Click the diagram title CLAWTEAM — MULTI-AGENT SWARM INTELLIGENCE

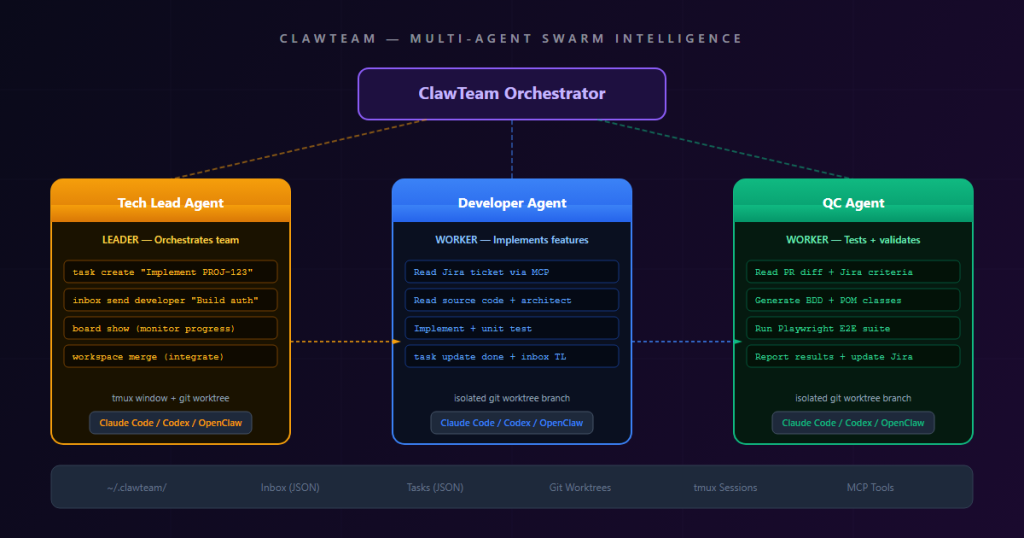[x=511, y=39]
